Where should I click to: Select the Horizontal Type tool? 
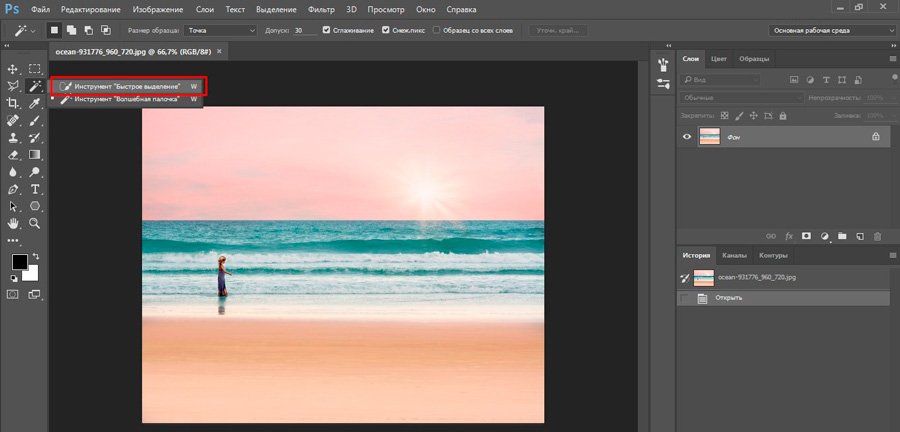tap(34, 189)
